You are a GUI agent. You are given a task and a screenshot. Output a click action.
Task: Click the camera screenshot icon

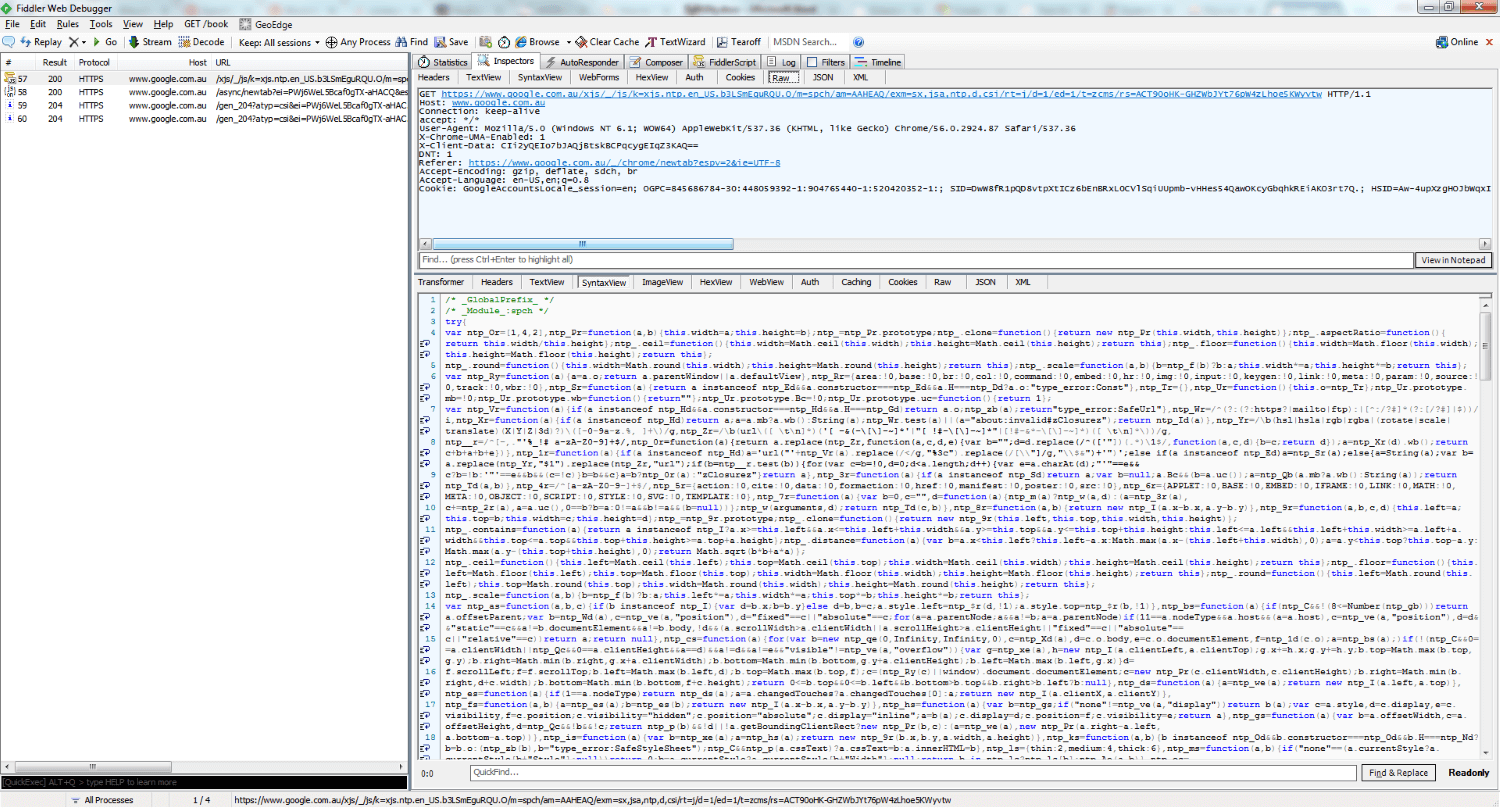point(485,42)
